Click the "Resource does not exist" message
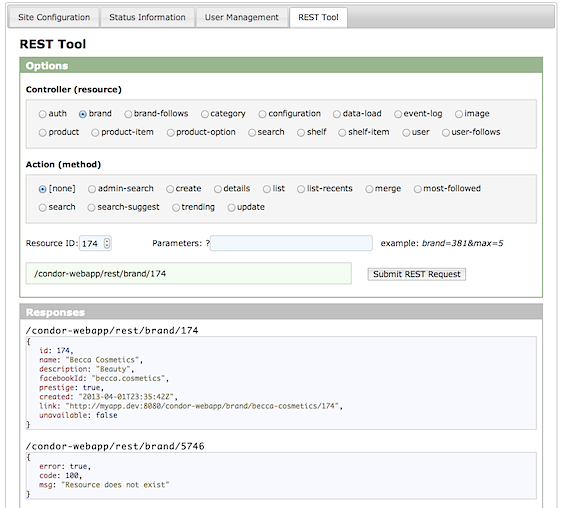Viewport: 563px width, 508px height. [x=115, y=485]
